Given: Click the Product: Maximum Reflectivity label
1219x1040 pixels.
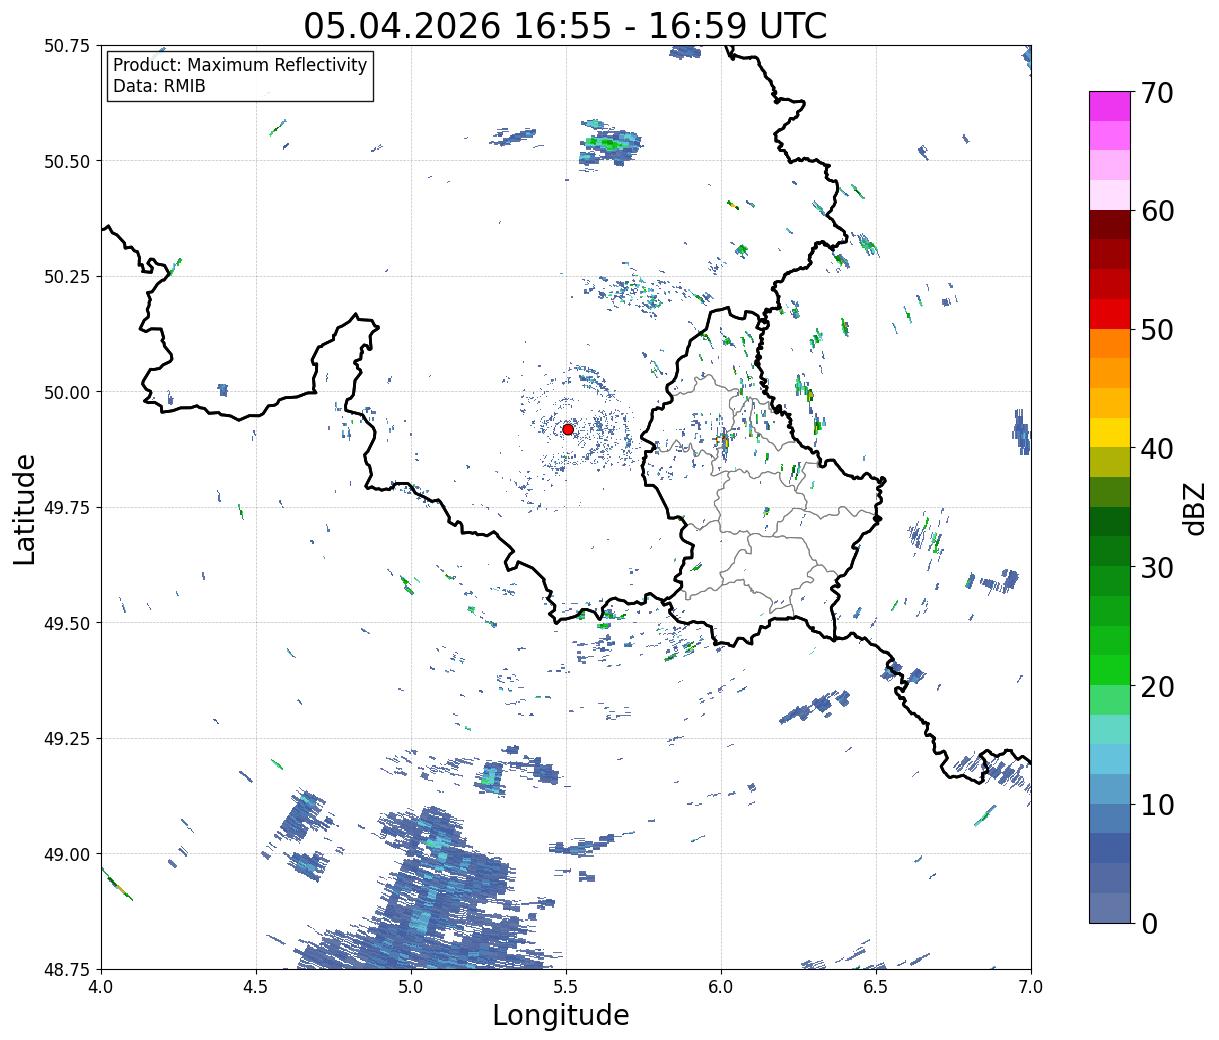Looking at the screenshot, I should (240, 65).
